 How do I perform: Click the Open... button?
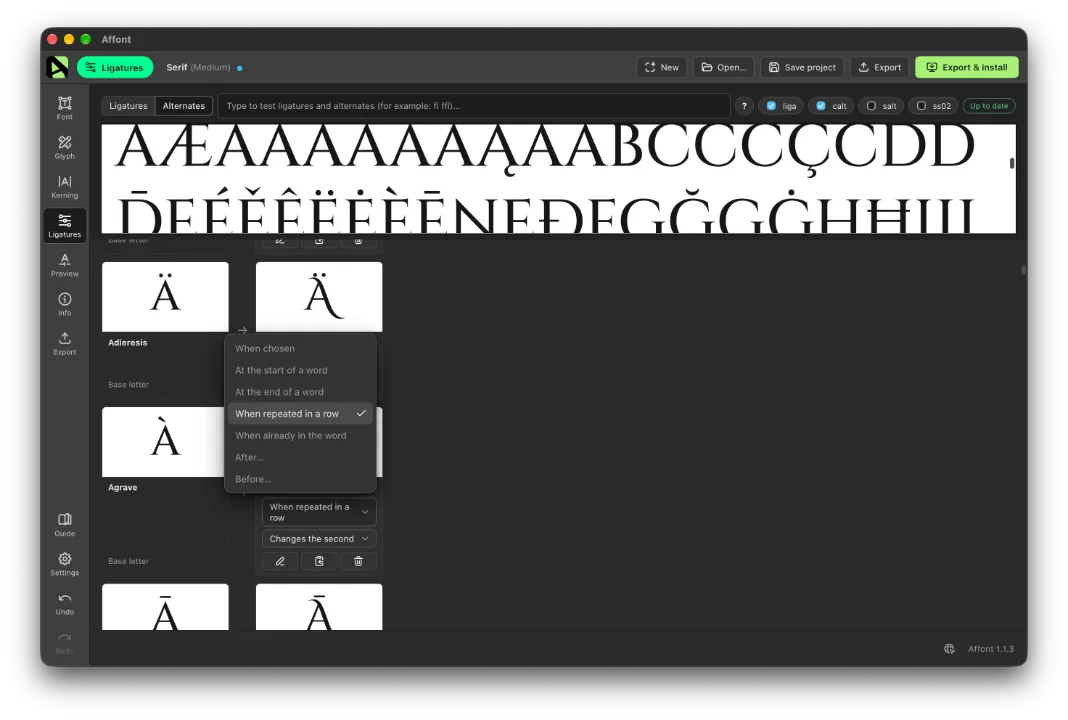(723, 67)
